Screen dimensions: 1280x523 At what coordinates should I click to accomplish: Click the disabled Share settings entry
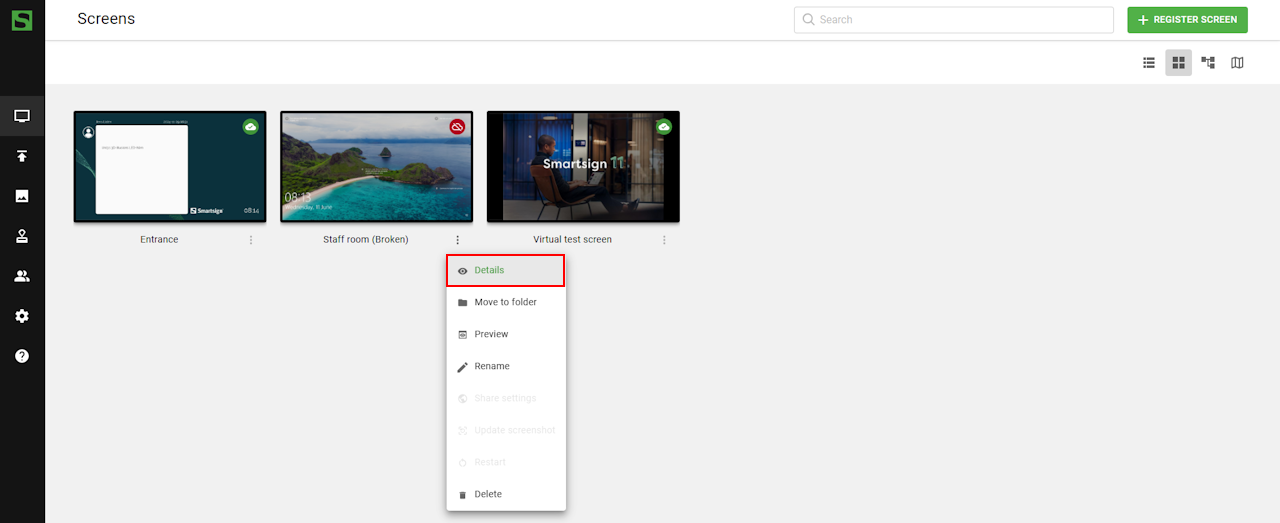pos(506,398)
